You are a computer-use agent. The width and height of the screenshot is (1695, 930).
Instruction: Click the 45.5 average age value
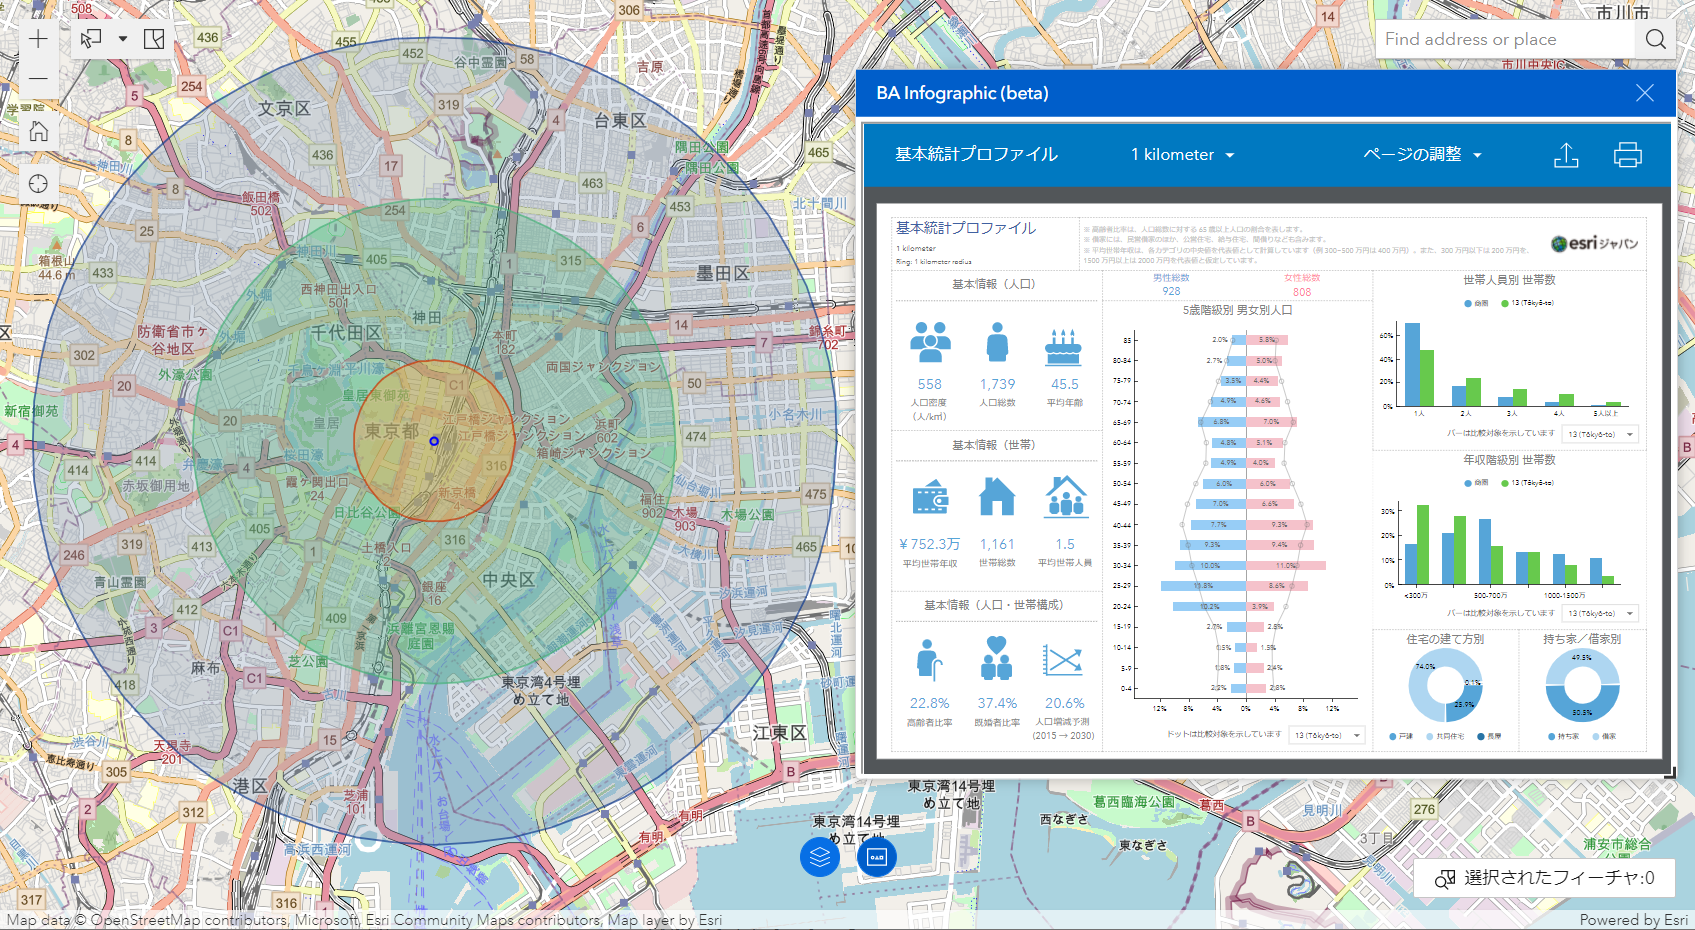(1065, 384)
